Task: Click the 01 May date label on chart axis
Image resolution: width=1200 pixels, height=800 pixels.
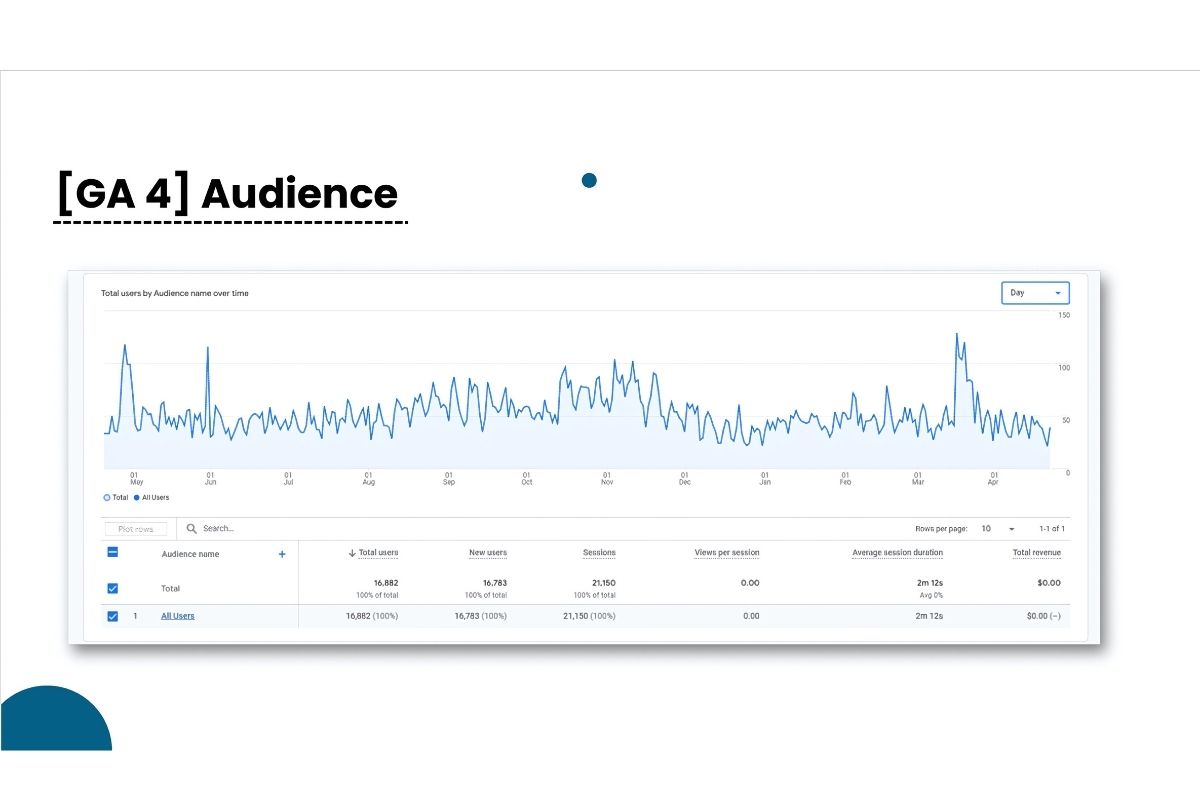Action: [136, 478]
